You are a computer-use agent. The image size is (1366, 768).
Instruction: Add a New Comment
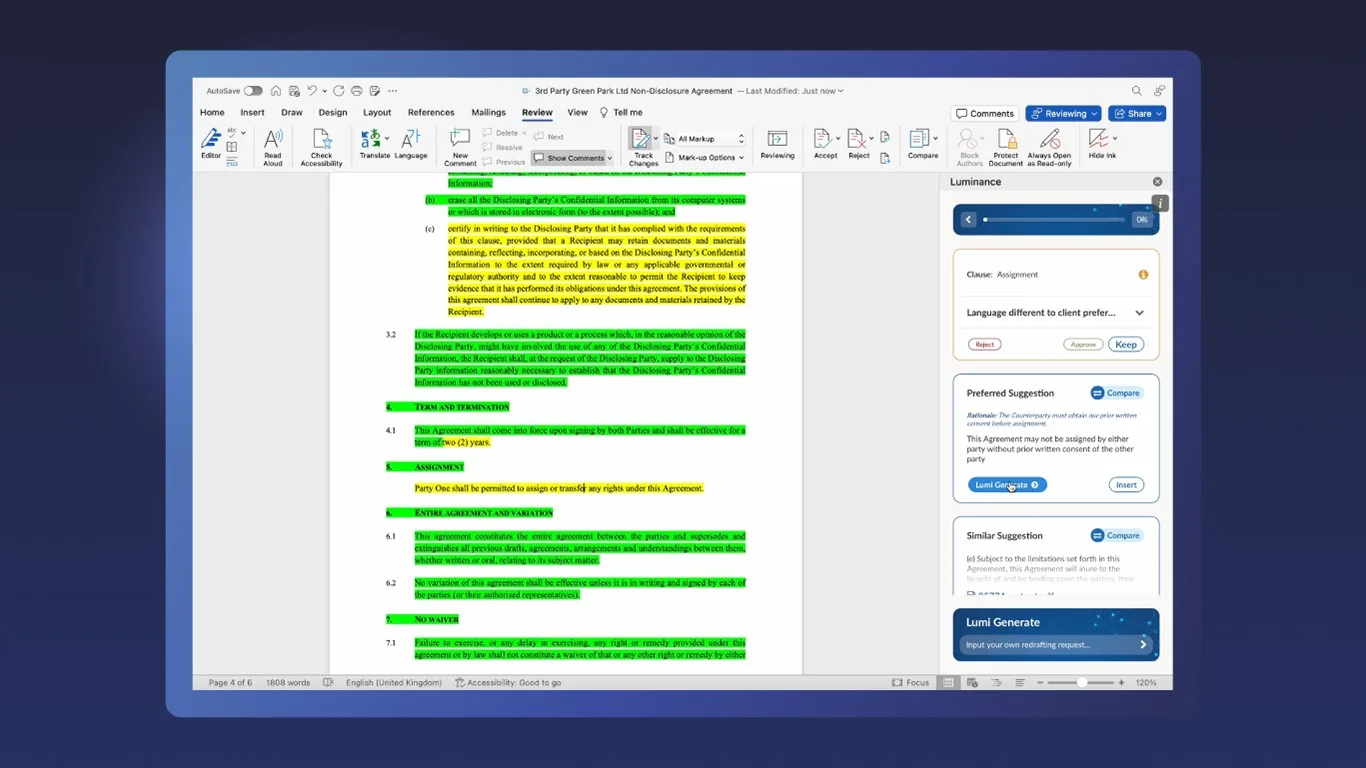(x=459, y=146)
